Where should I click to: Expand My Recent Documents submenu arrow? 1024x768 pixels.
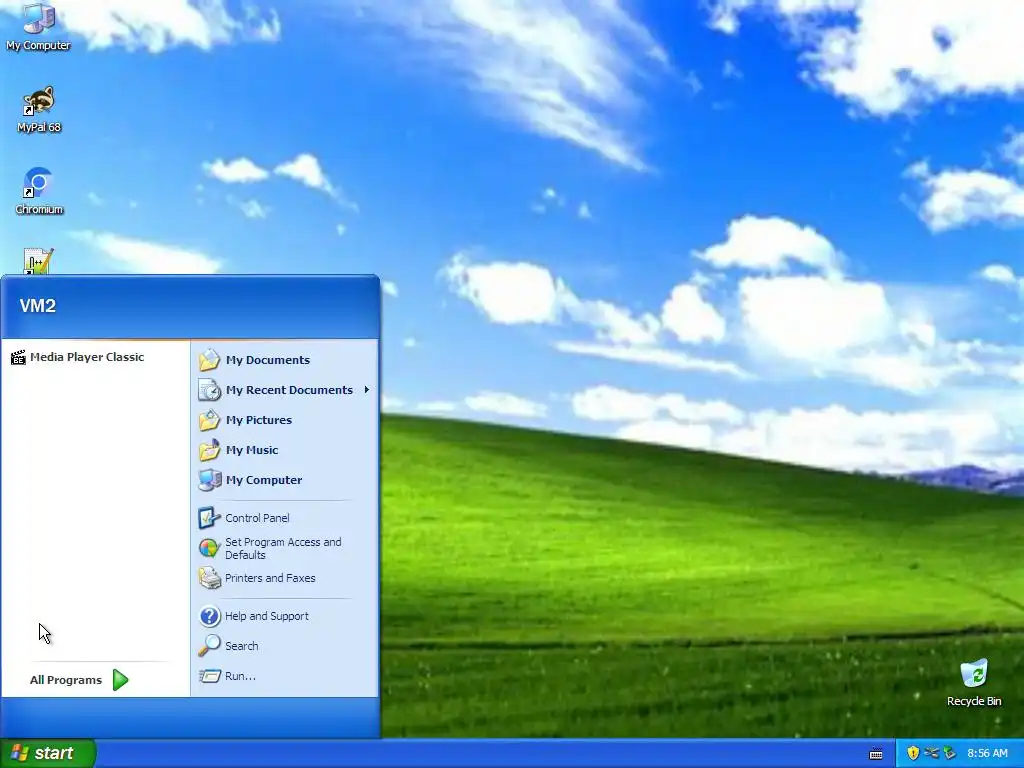coord(366,390)
